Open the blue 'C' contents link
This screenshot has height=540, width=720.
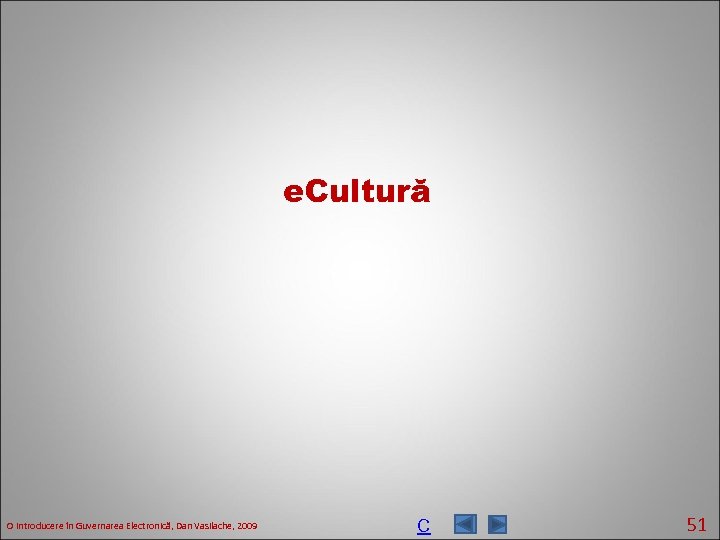(x=423, y=525)
